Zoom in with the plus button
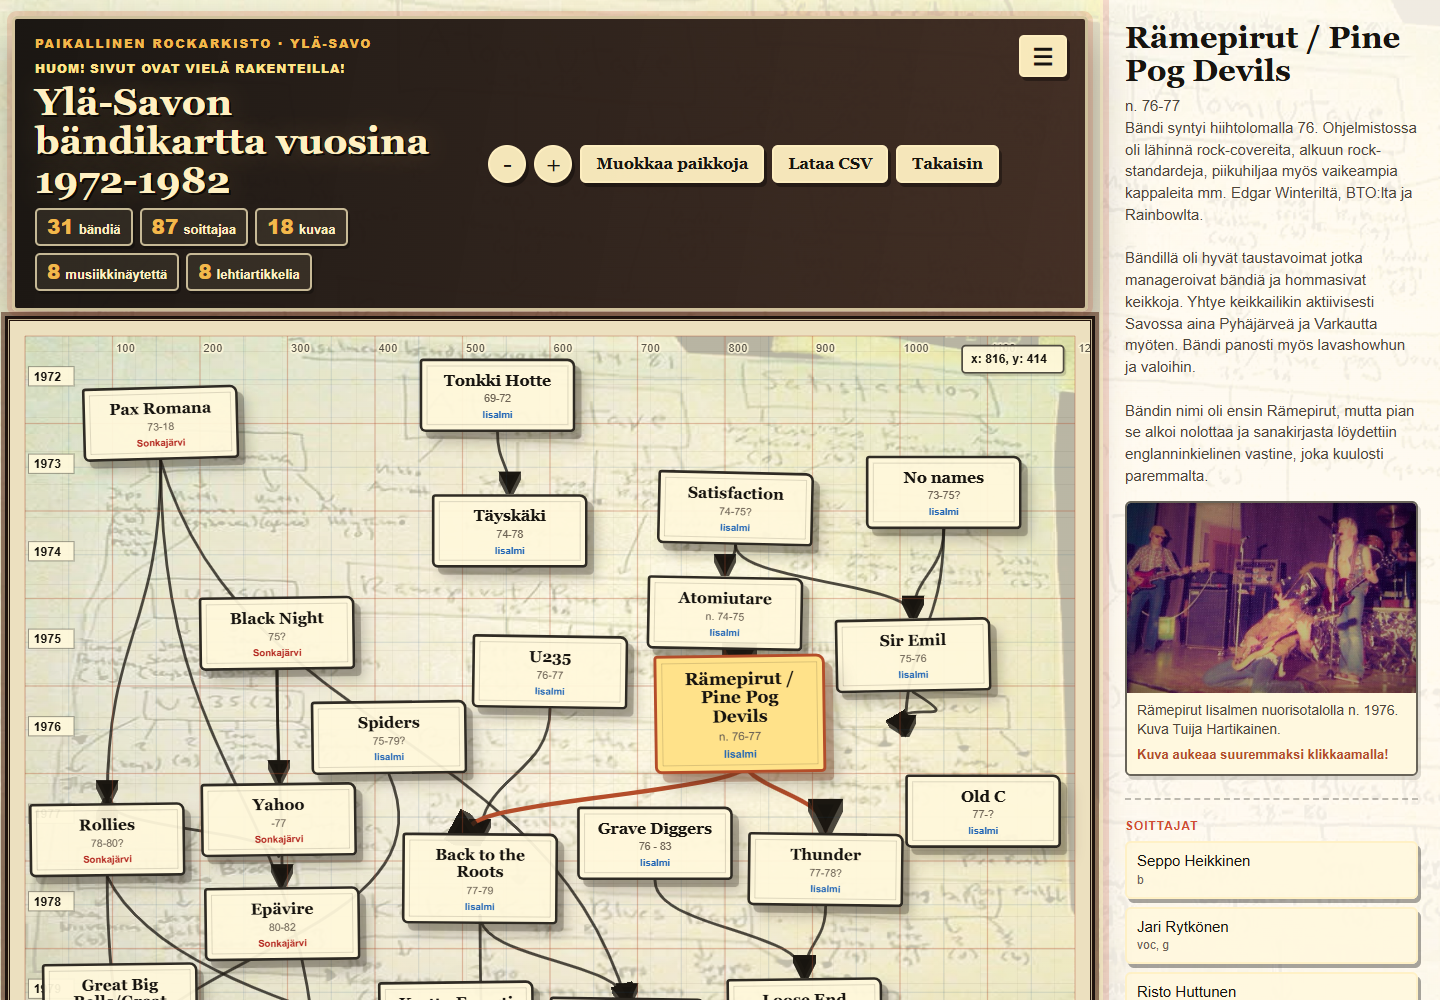The image size is (1440, 1000). pos(553,165)
